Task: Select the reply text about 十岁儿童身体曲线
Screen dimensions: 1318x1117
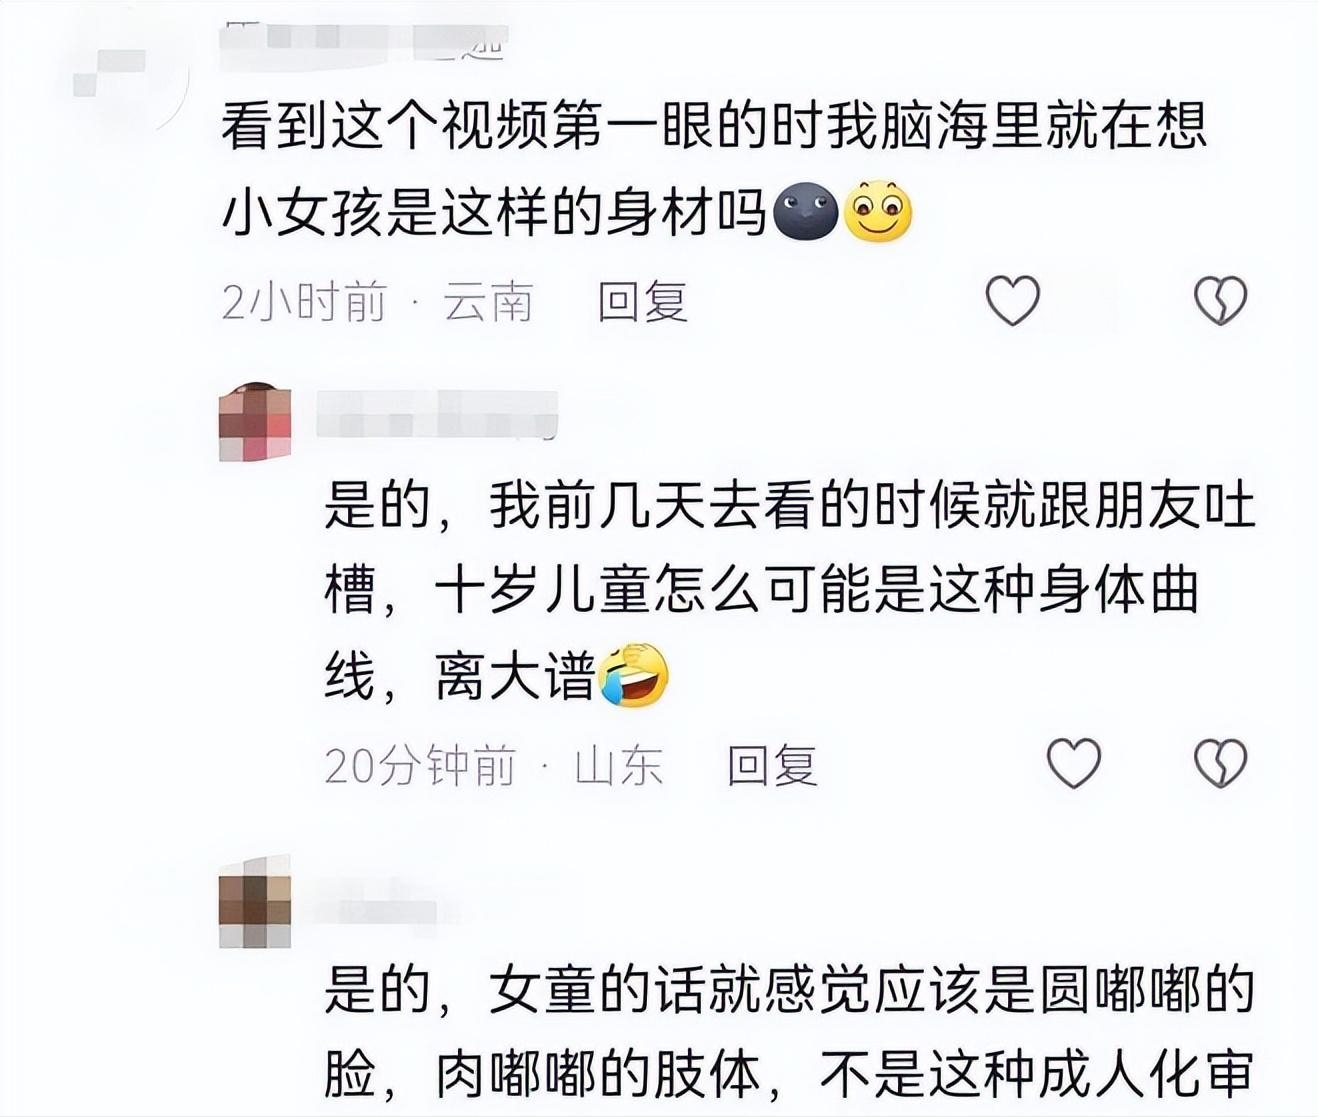Action: [x=790, y=592]
